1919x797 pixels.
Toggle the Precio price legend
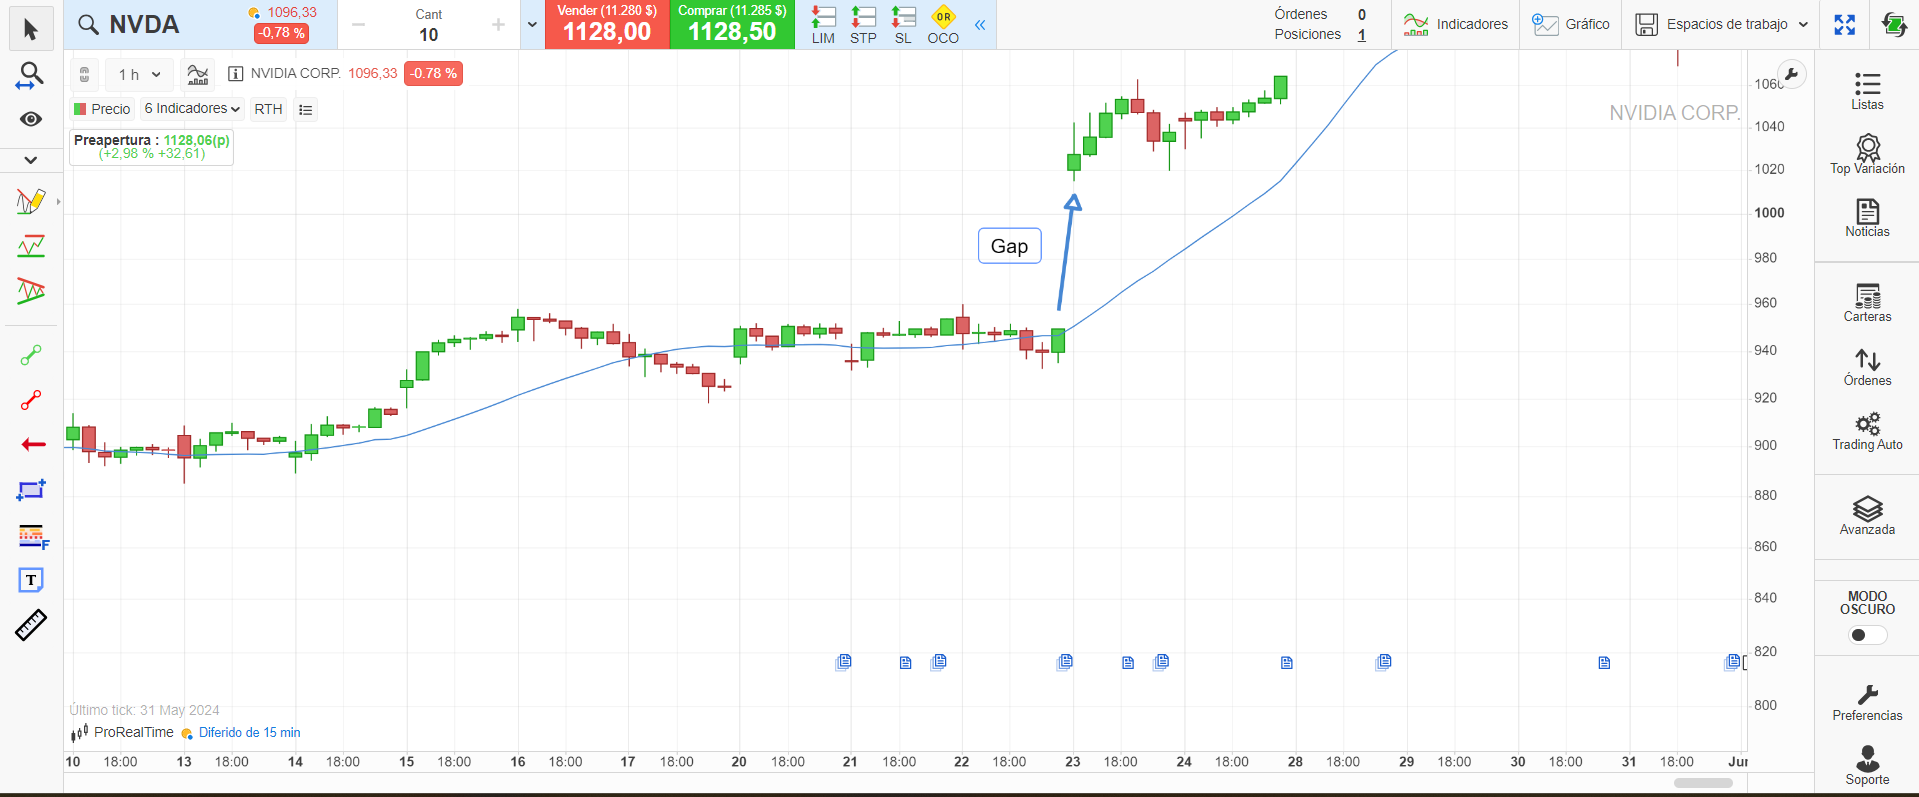point(102,109)
